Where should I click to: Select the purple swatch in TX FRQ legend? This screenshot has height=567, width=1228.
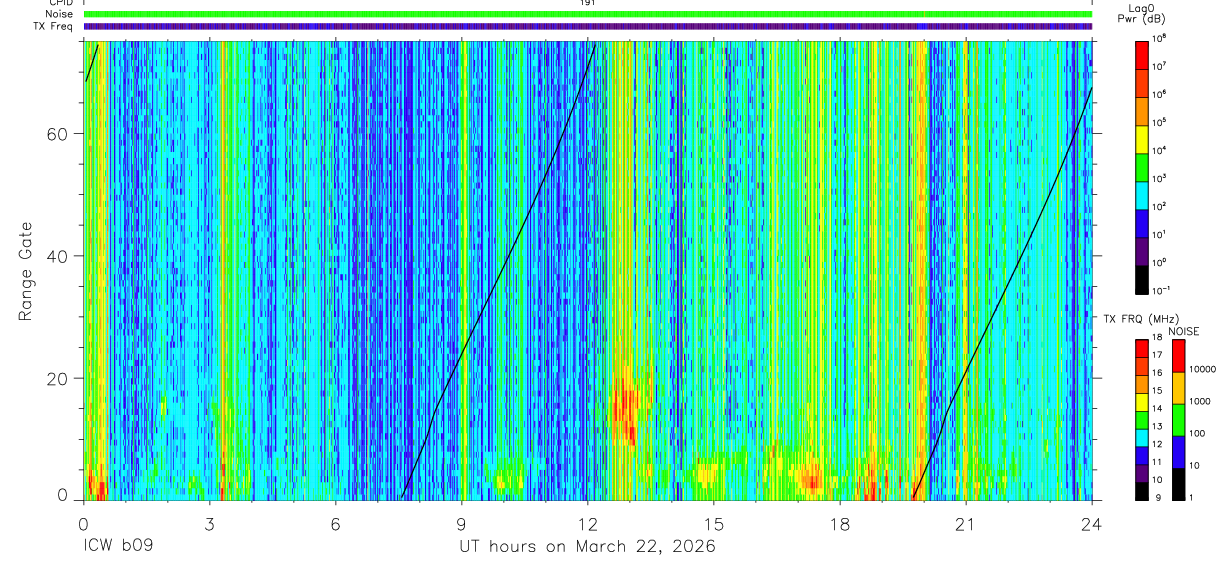pos(1142,473)
